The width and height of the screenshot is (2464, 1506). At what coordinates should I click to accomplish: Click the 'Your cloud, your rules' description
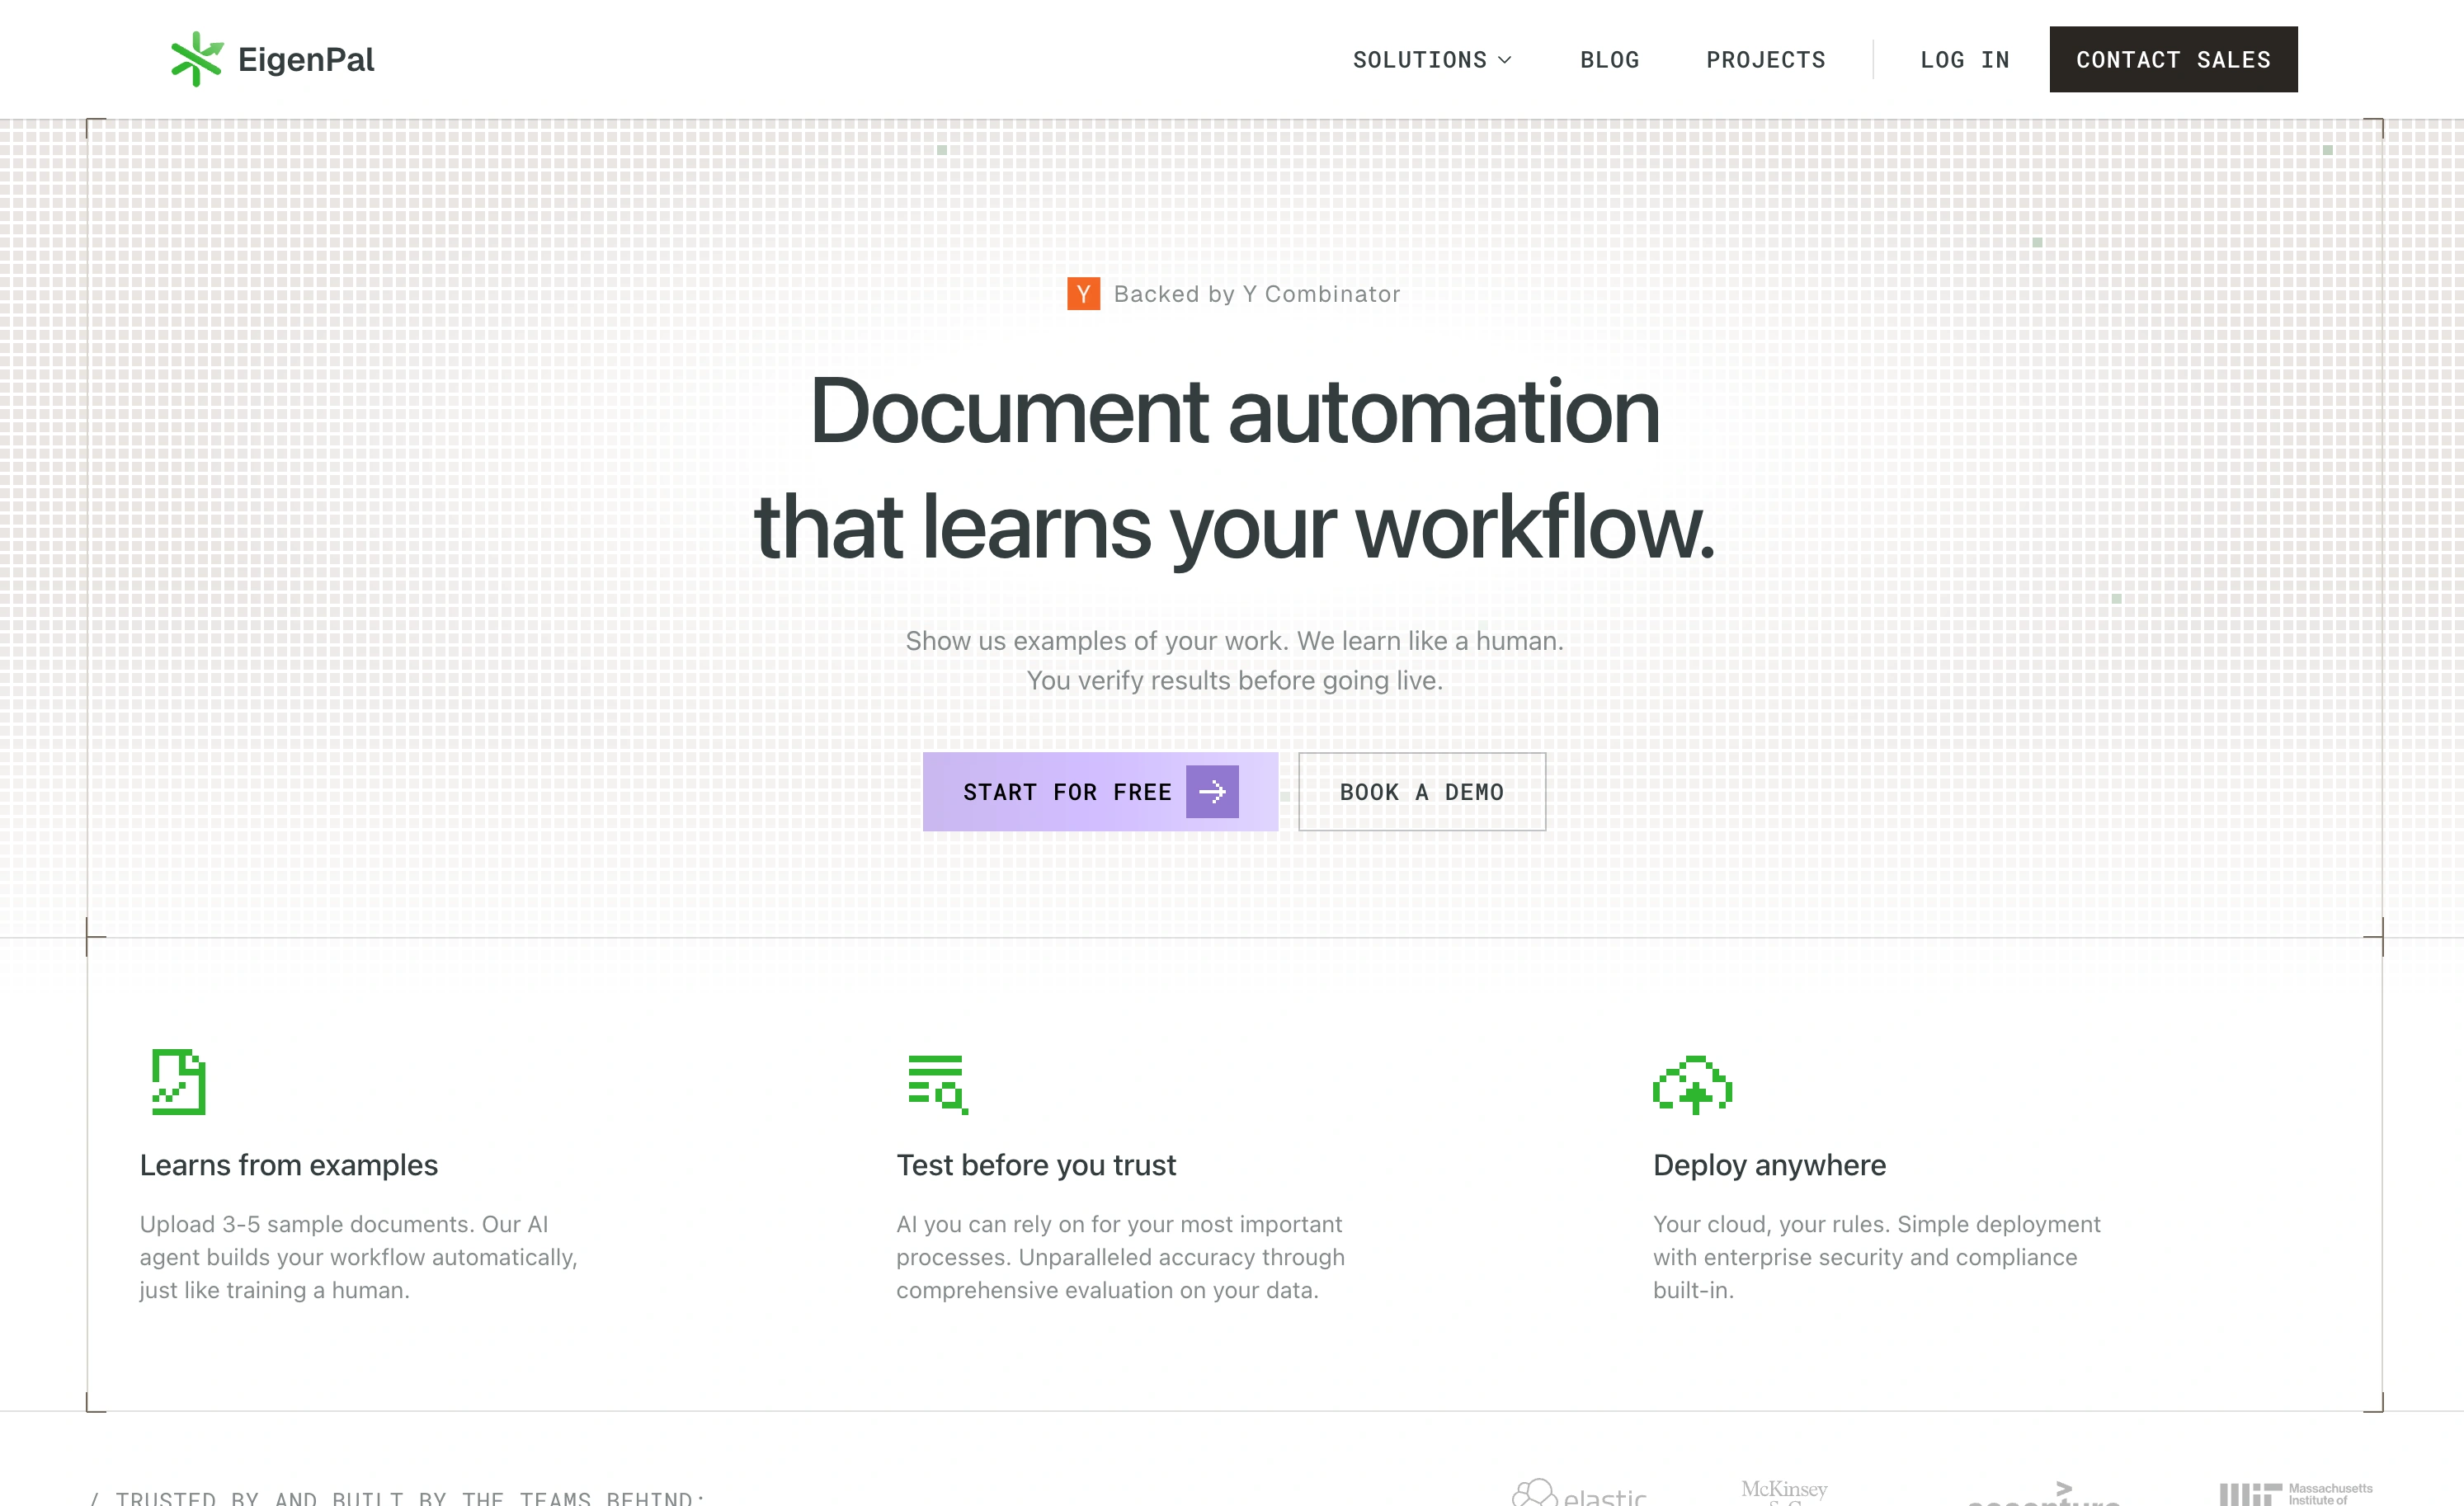pyautogui.click(x=1877, y=1257)
